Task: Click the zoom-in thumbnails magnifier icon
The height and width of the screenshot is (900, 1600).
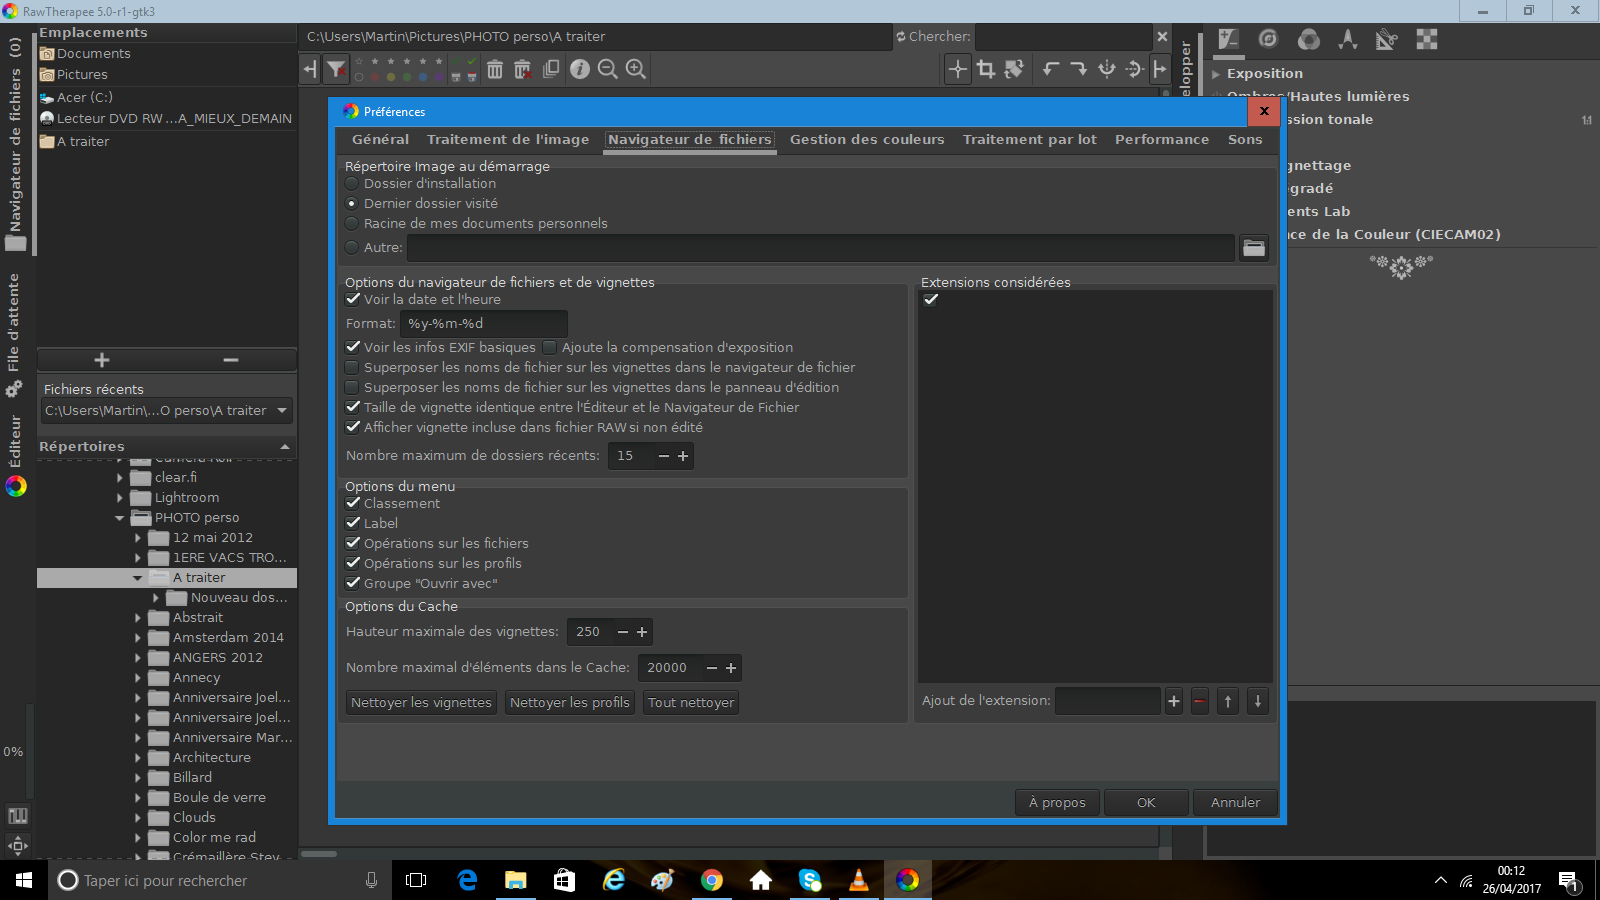Action: [x=635, y=69]
